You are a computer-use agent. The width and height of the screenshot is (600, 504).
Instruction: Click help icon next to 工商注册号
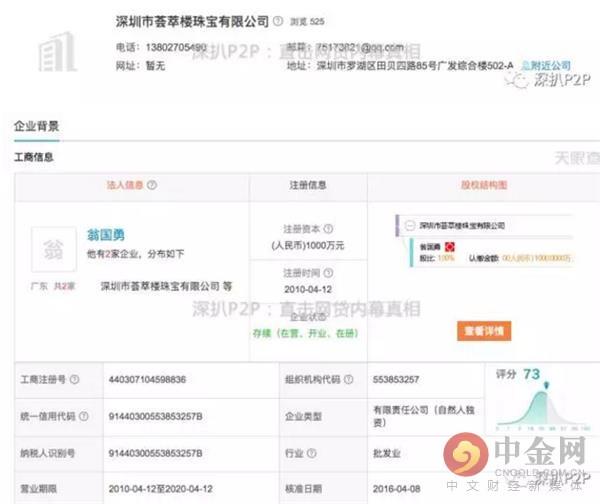coord(75,379)
